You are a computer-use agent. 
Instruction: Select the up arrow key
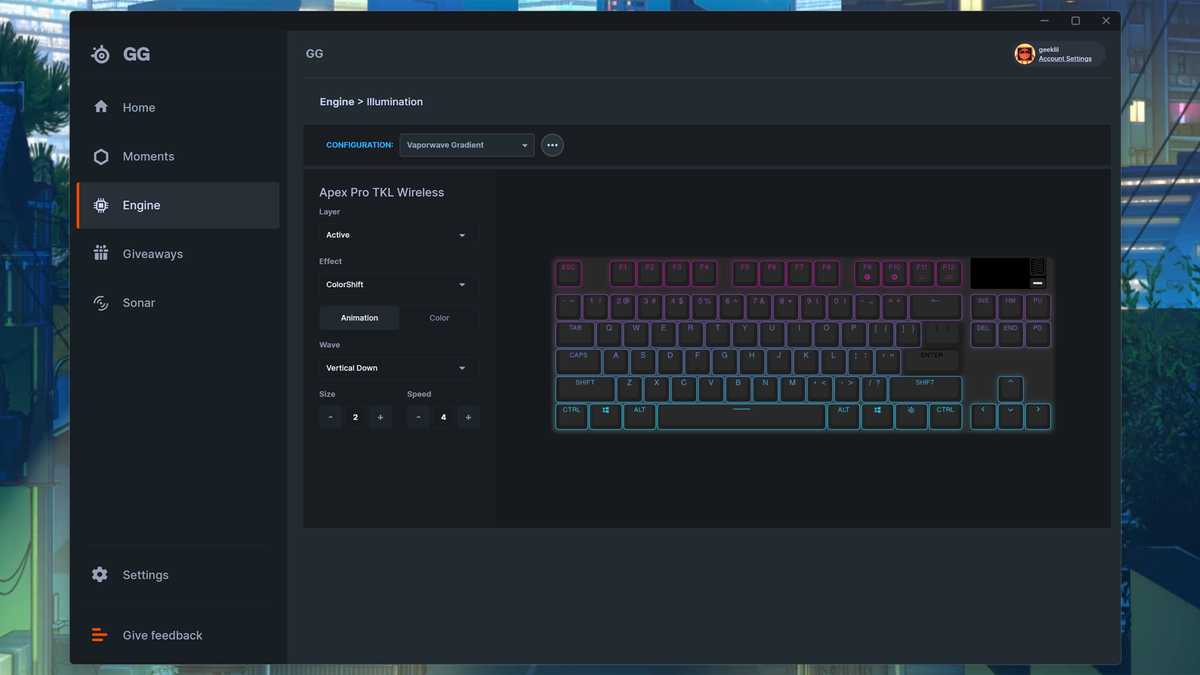click(1010, 388)
